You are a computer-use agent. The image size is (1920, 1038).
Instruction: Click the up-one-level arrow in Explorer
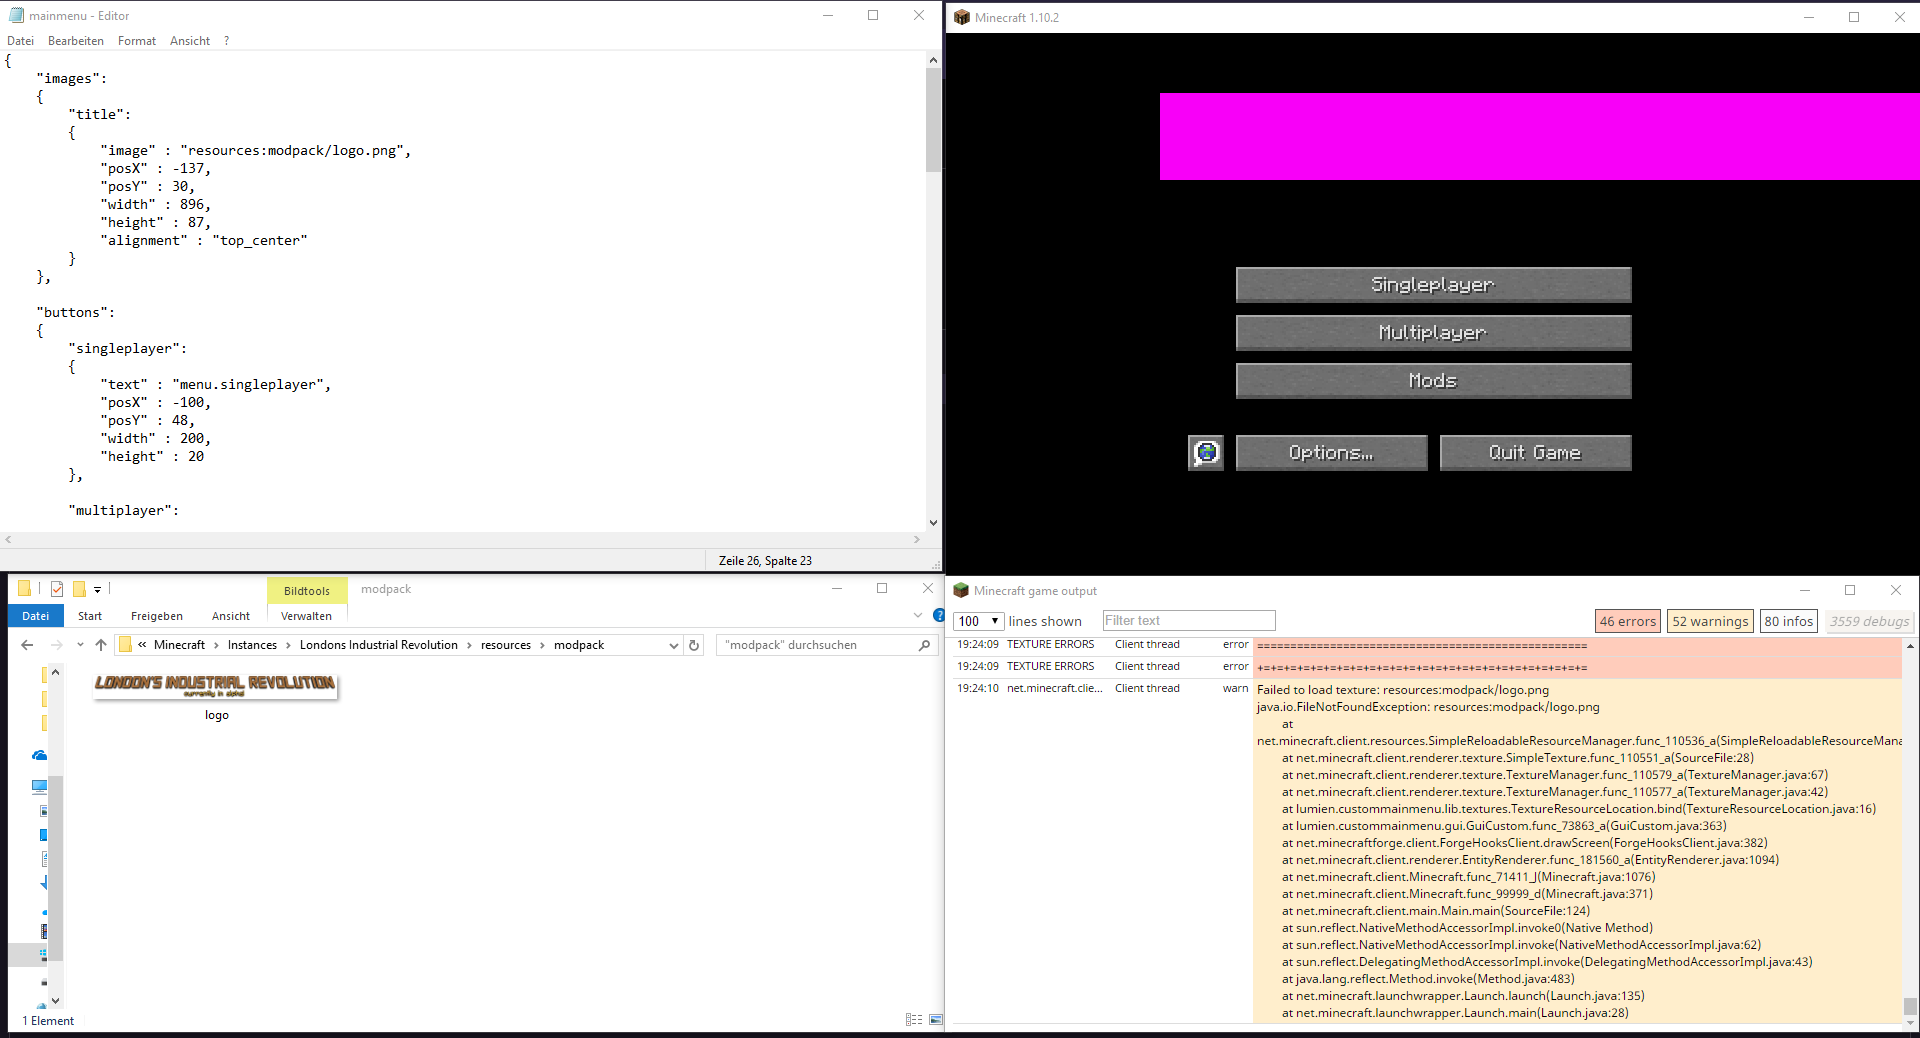click(100, 645)
